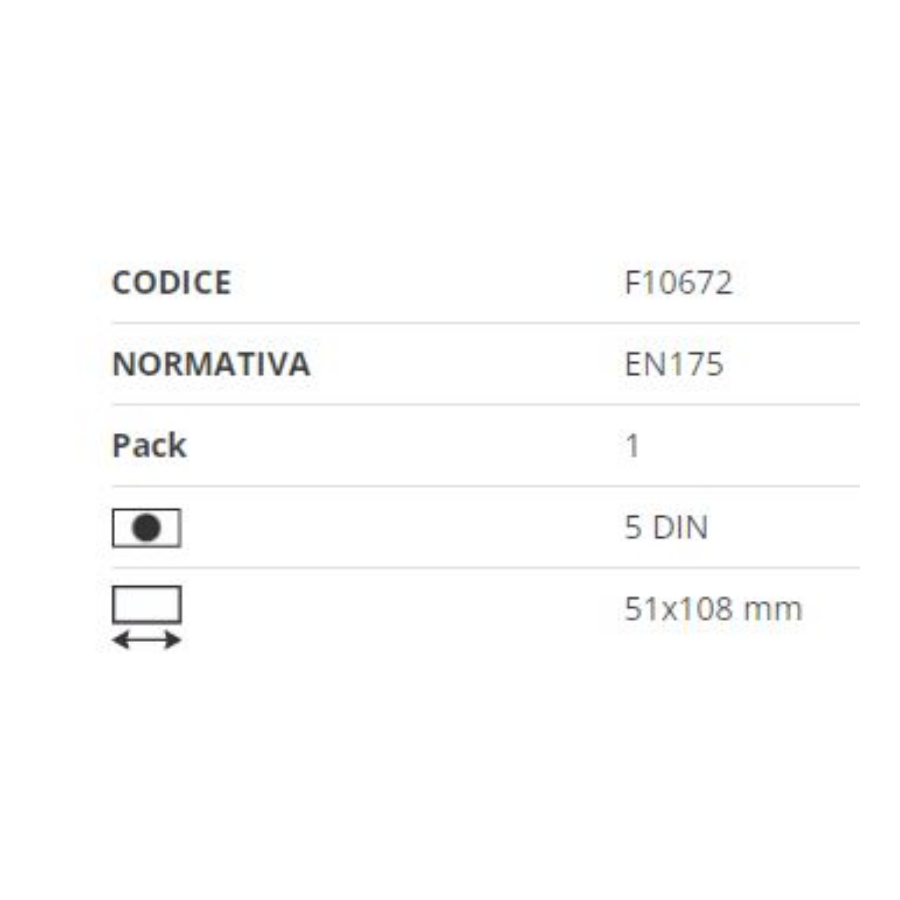Viewport: 900px width, 900px height.
Task: Select the 51x108 mm size value
Action: click(713, 608)
